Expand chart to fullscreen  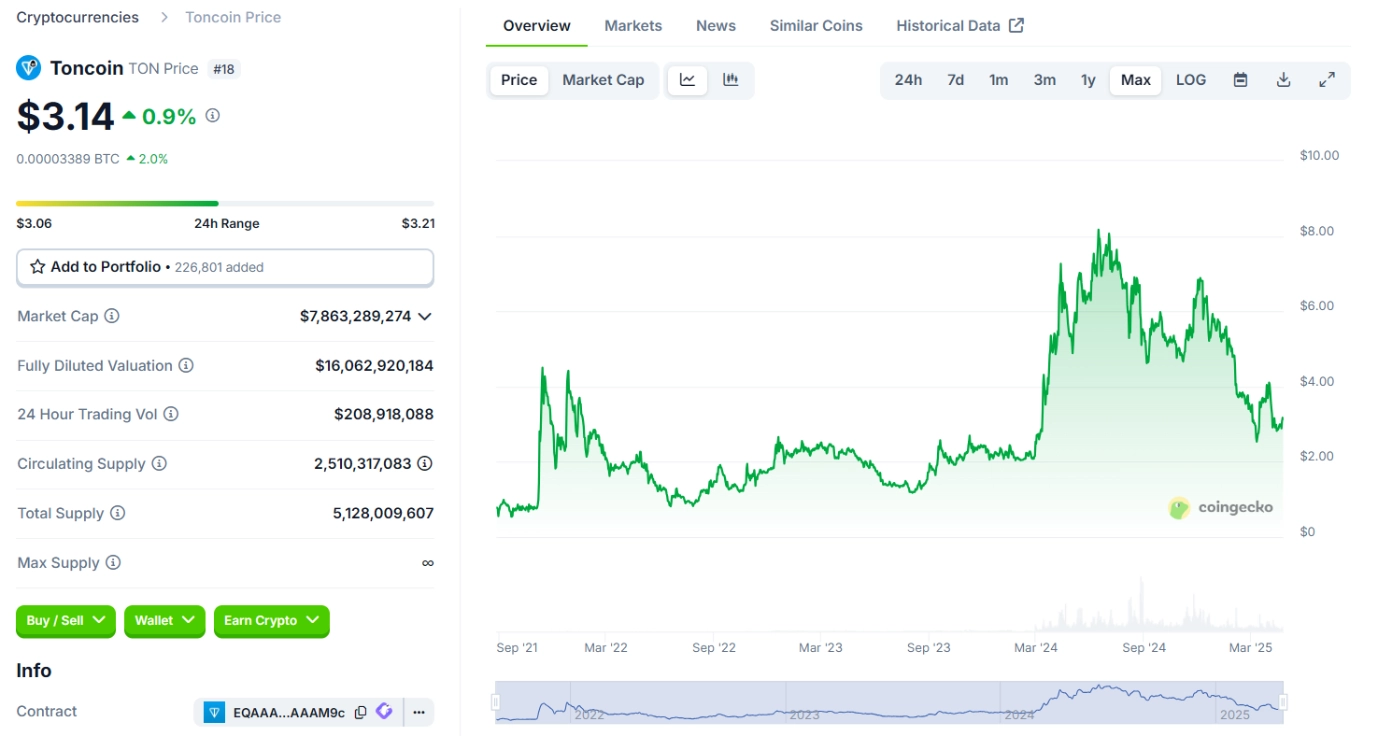coord(1327,80)
